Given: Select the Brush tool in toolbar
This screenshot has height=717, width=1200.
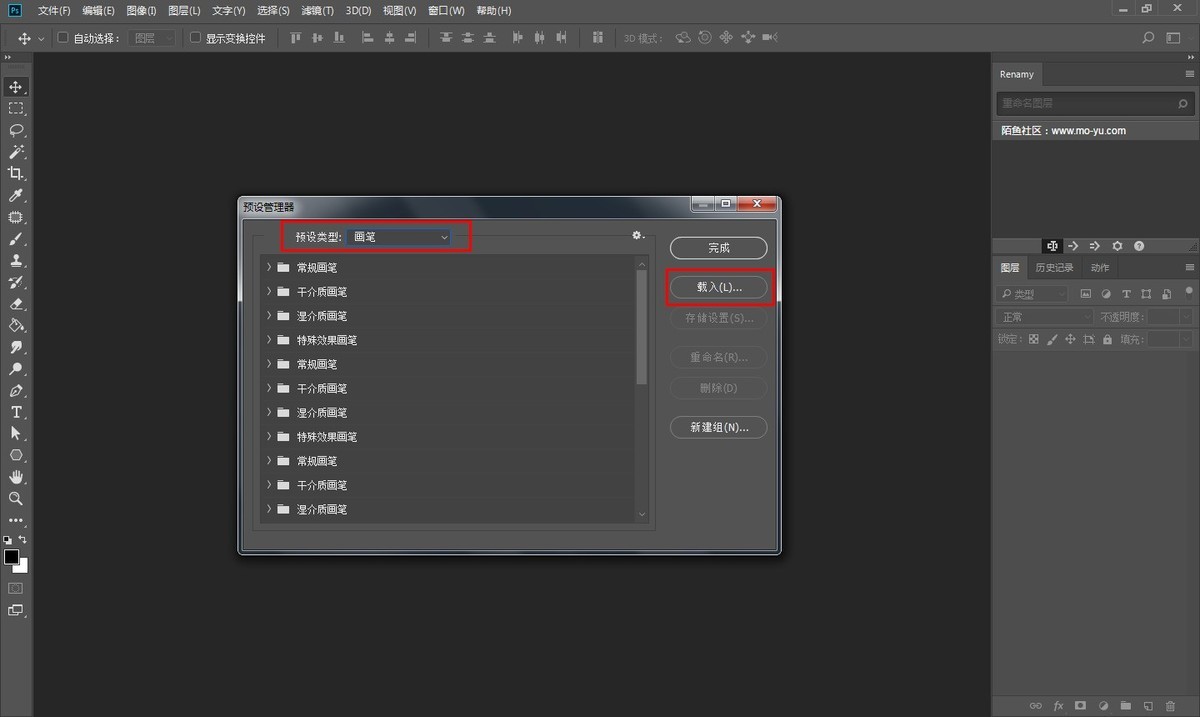Looking at the screenshot, I should click(x=16, y=240).
